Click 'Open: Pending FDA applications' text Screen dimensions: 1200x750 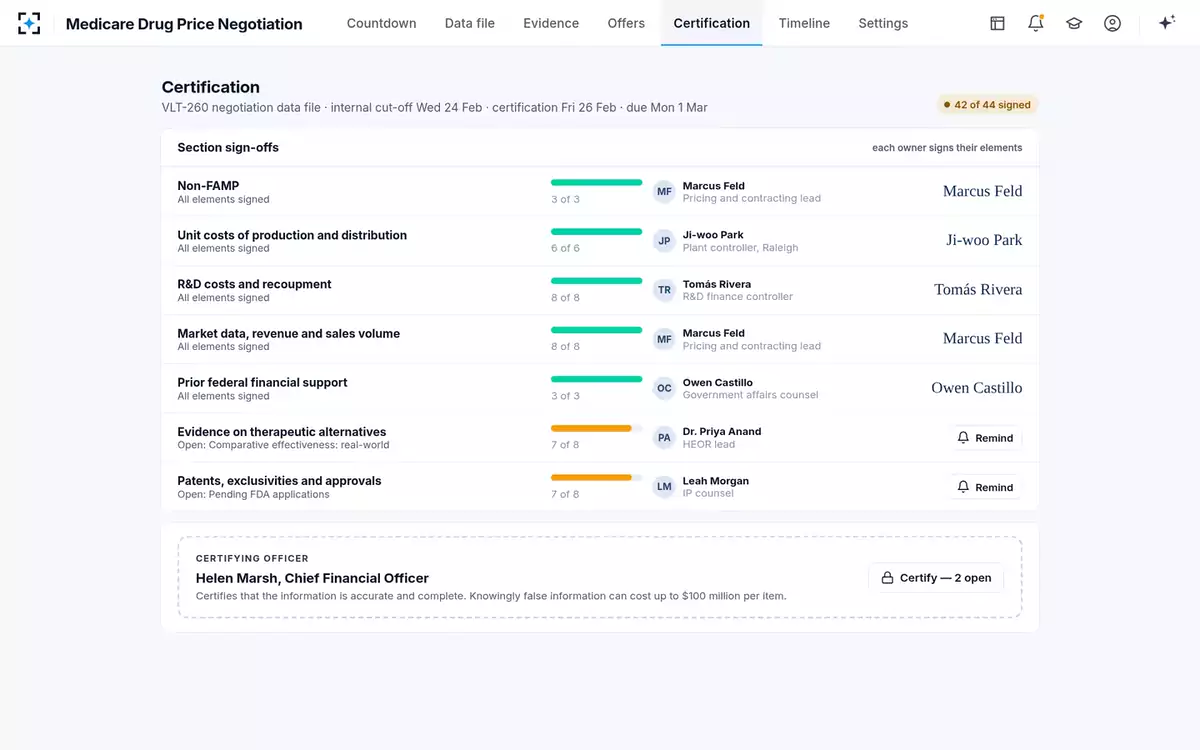pos(253,494)
